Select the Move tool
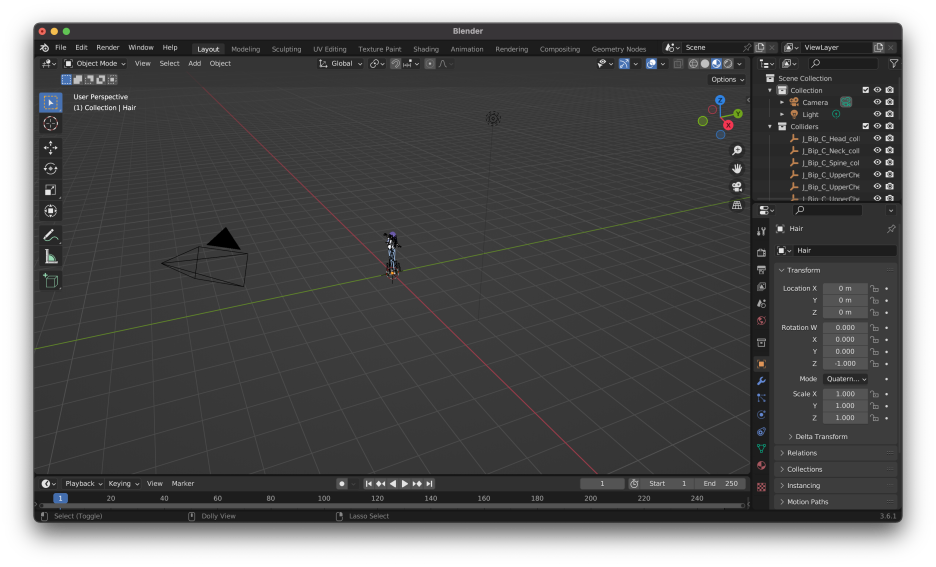Viewport: 936px width, 567px height. click(x=51, y=147)
